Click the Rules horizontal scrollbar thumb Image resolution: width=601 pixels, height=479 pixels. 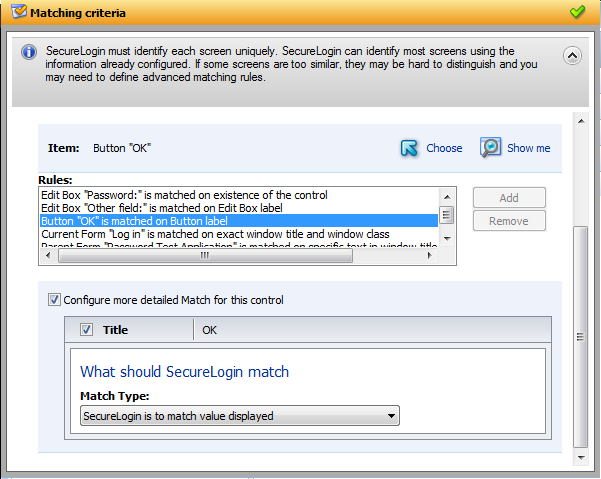coord(204,255)
